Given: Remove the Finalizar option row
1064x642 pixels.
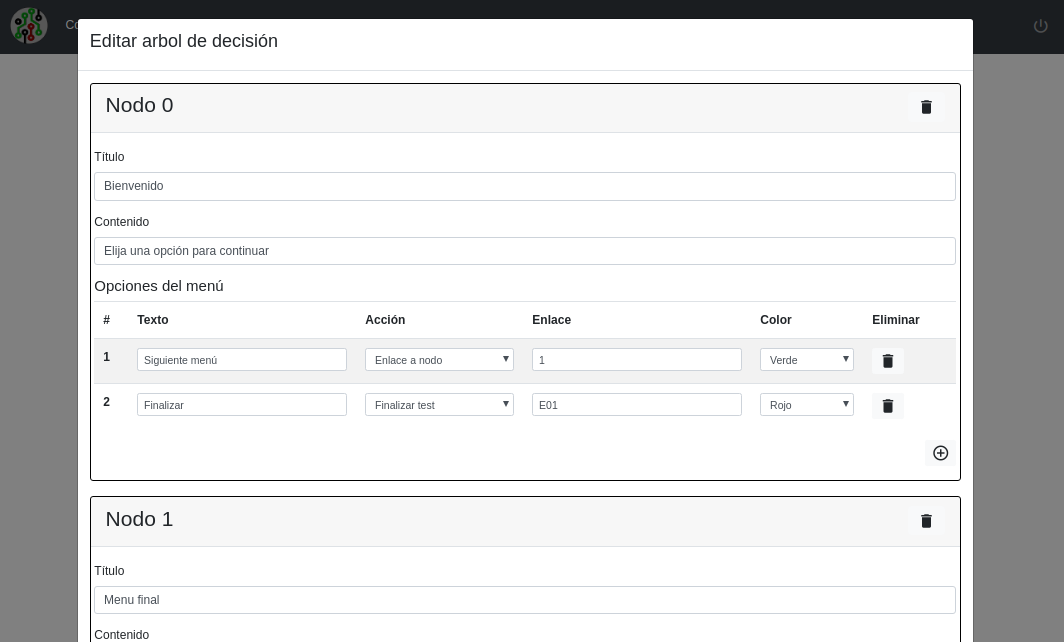Looking at the screenshot, I should 888,406.
